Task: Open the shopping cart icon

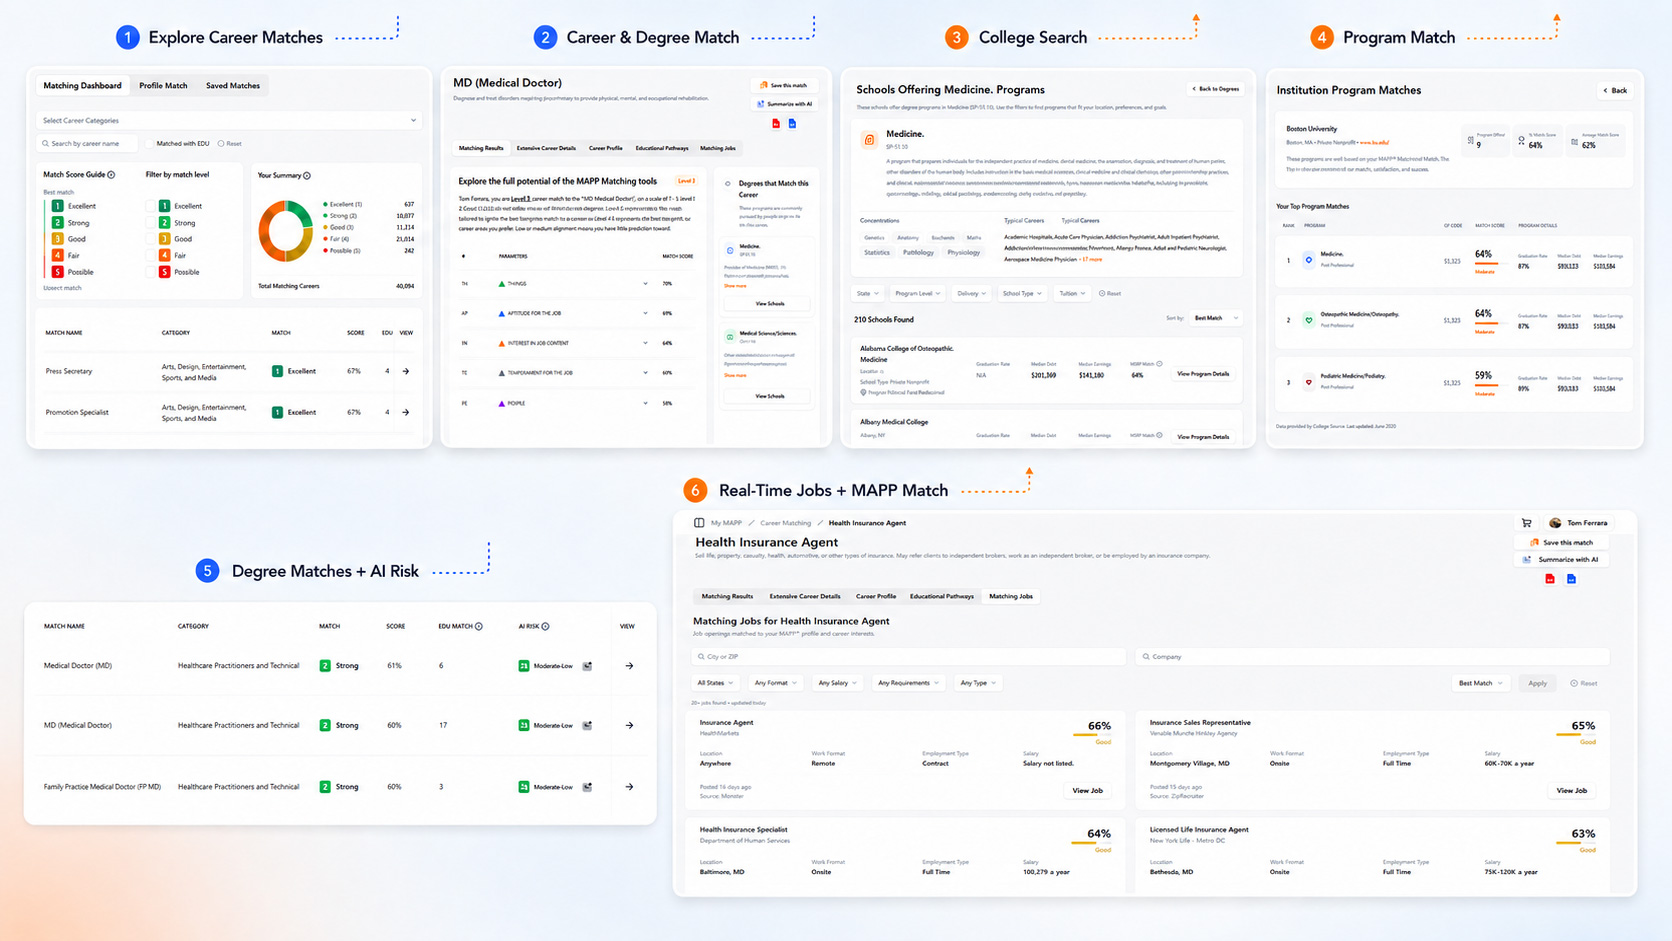Action: pos(1526,523)
